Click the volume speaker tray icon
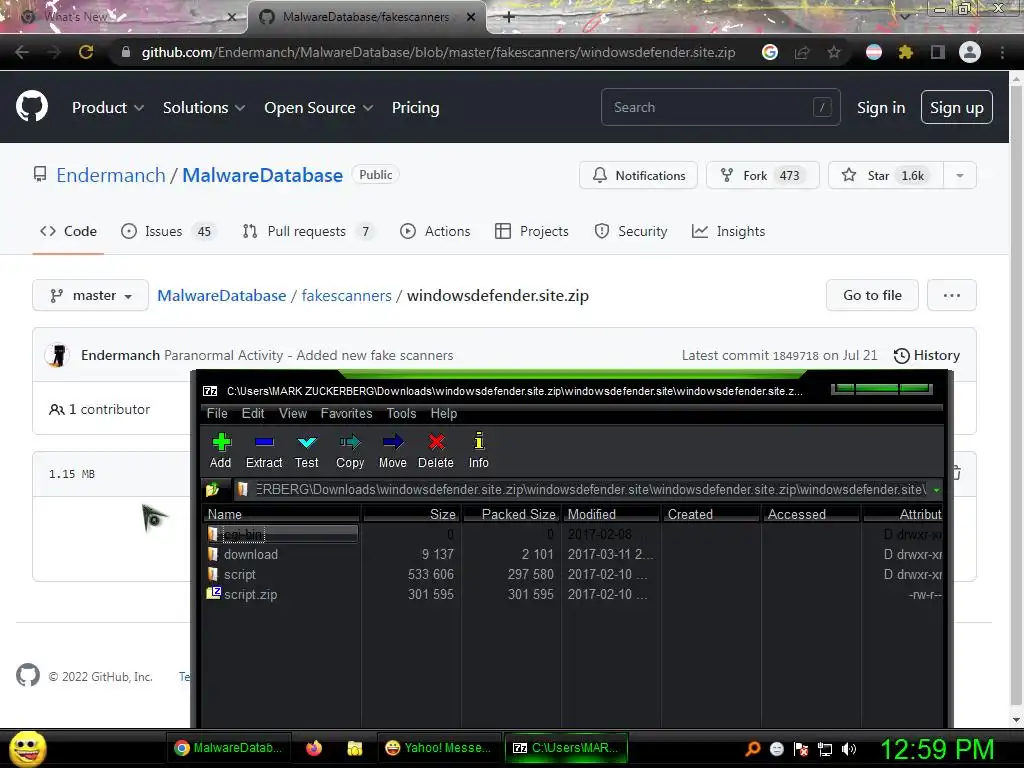This screenshot has height=768, width=1024. (849, 749)
